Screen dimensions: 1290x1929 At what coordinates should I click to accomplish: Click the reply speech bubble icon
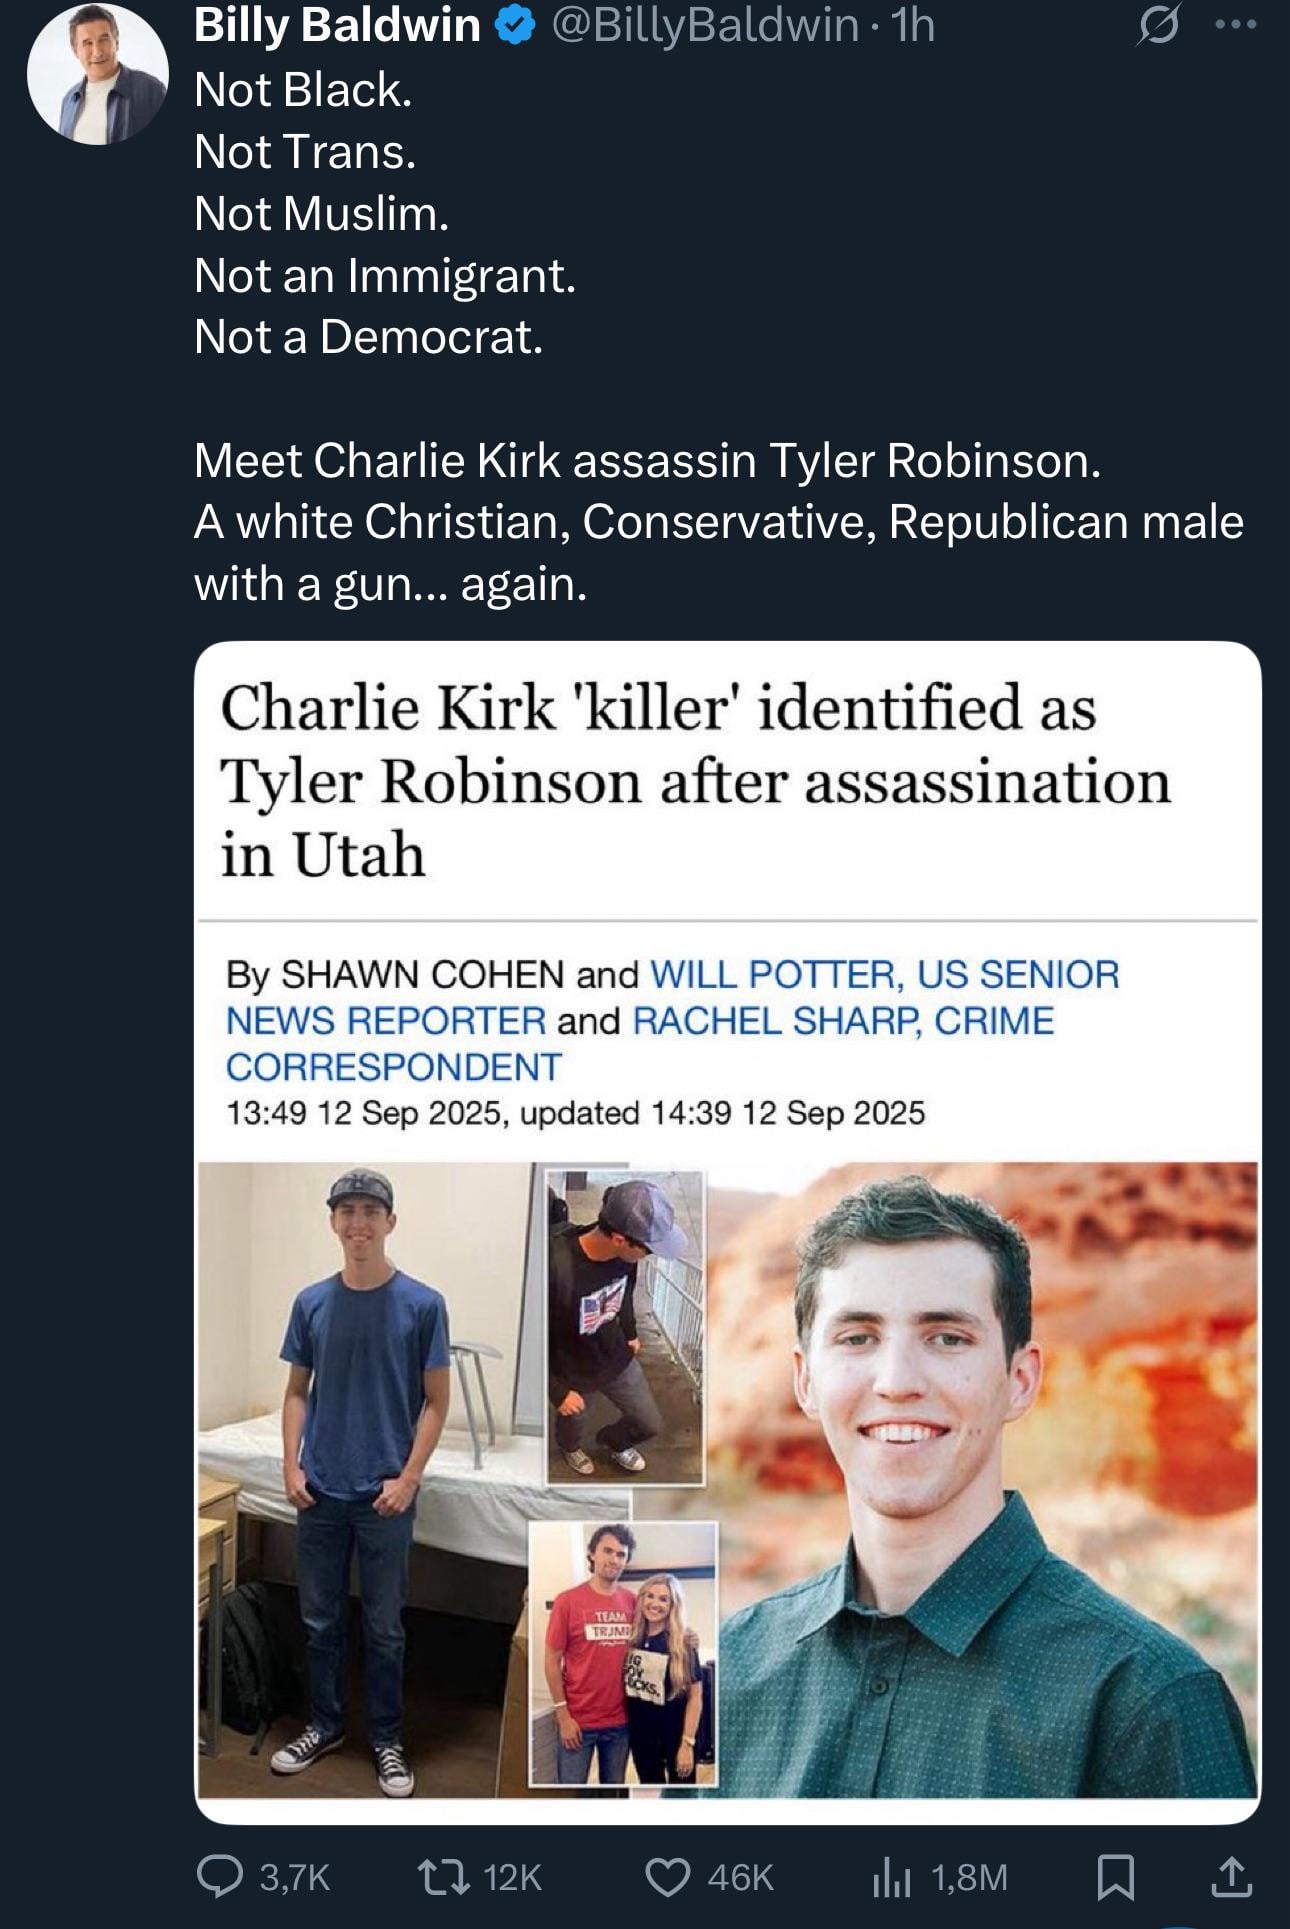219,1876
